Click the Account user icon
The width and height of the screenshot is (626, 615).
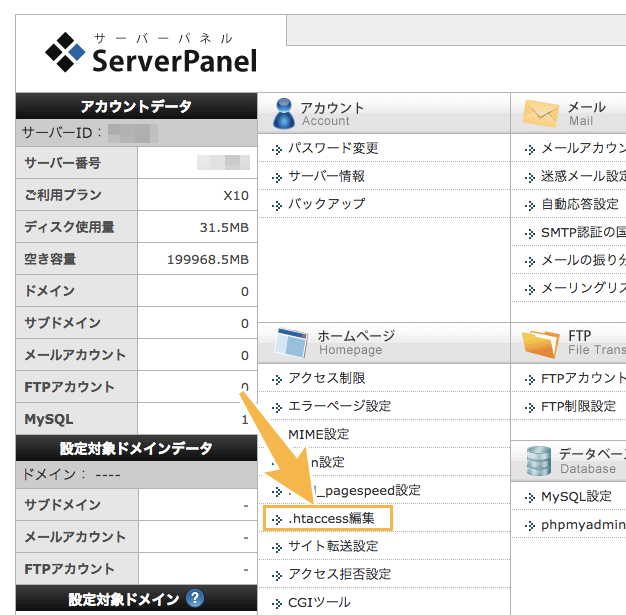pyautogui.click(x=284, y=114)
